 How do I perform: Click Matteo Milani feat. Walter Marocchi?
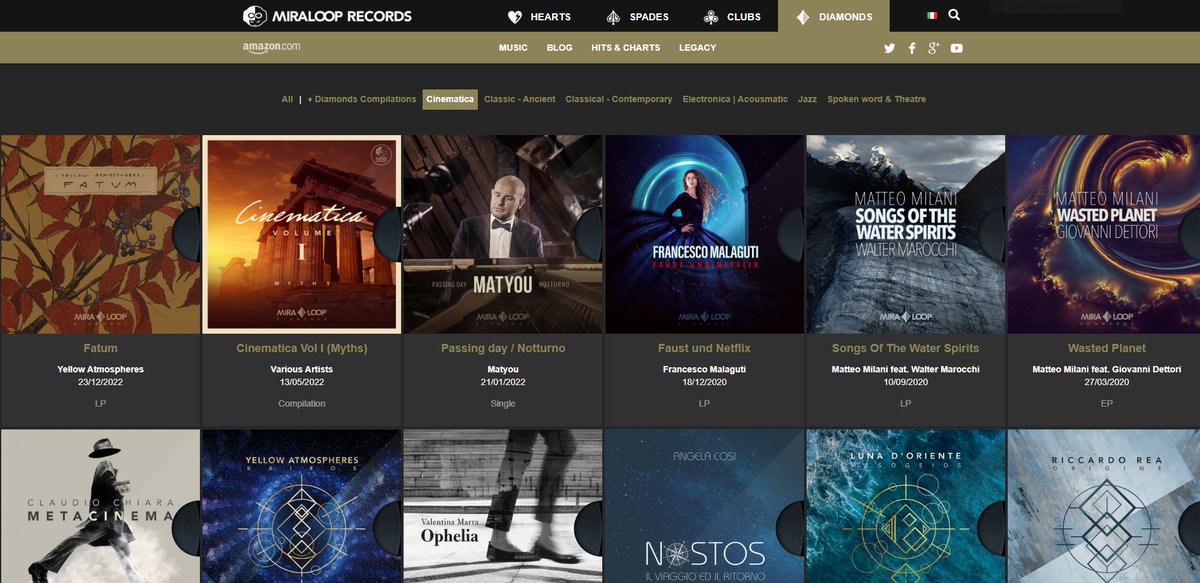click(x=906, y=369)
